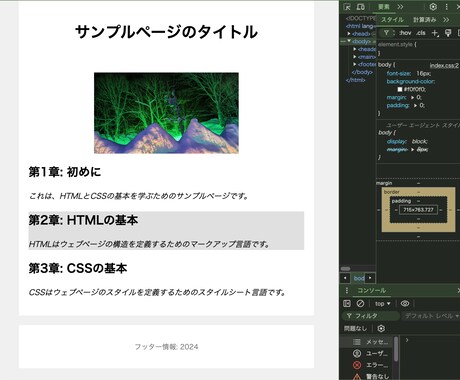The image size is (460, 380).
Task: Activate the inspect element picker icon
Action: pyautogui.click(x=347, y=7)
